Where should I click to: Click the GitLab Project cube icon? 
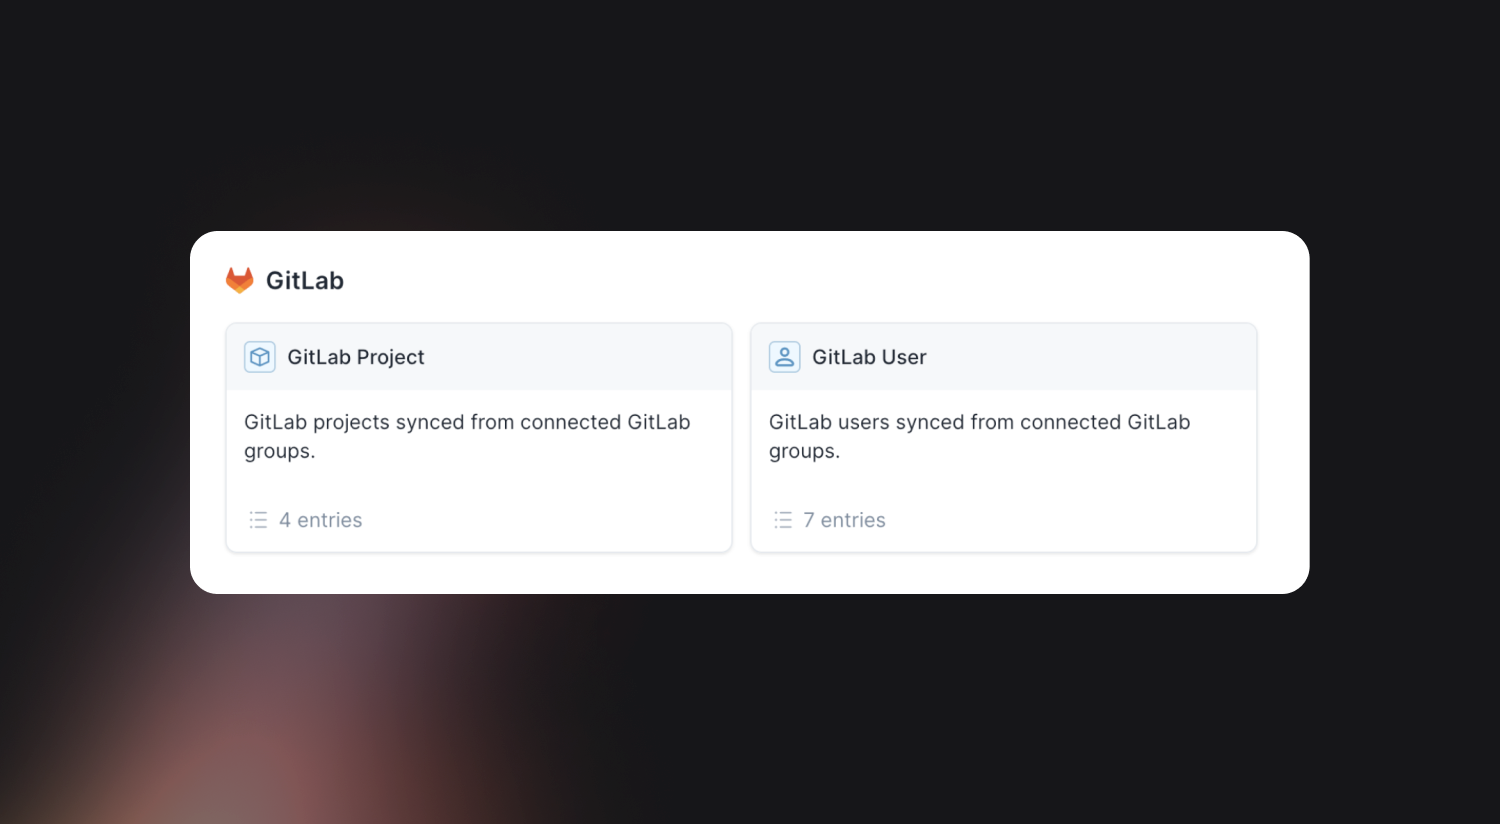(260, 357)
